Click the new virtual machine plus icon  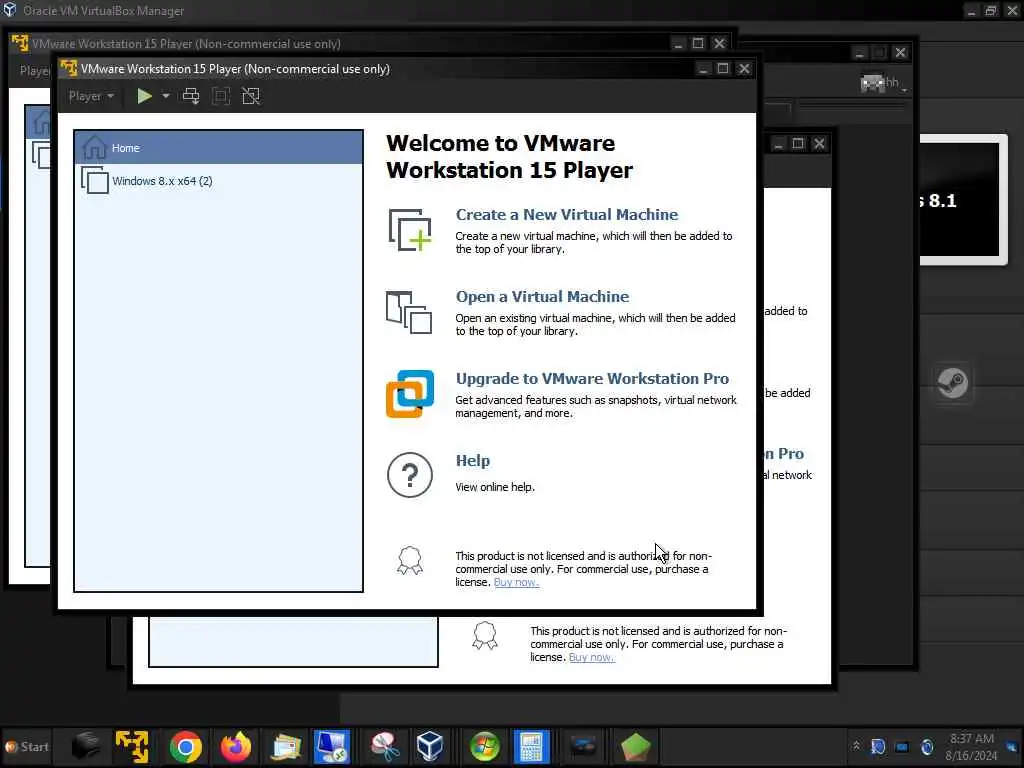tap(410, 230)
